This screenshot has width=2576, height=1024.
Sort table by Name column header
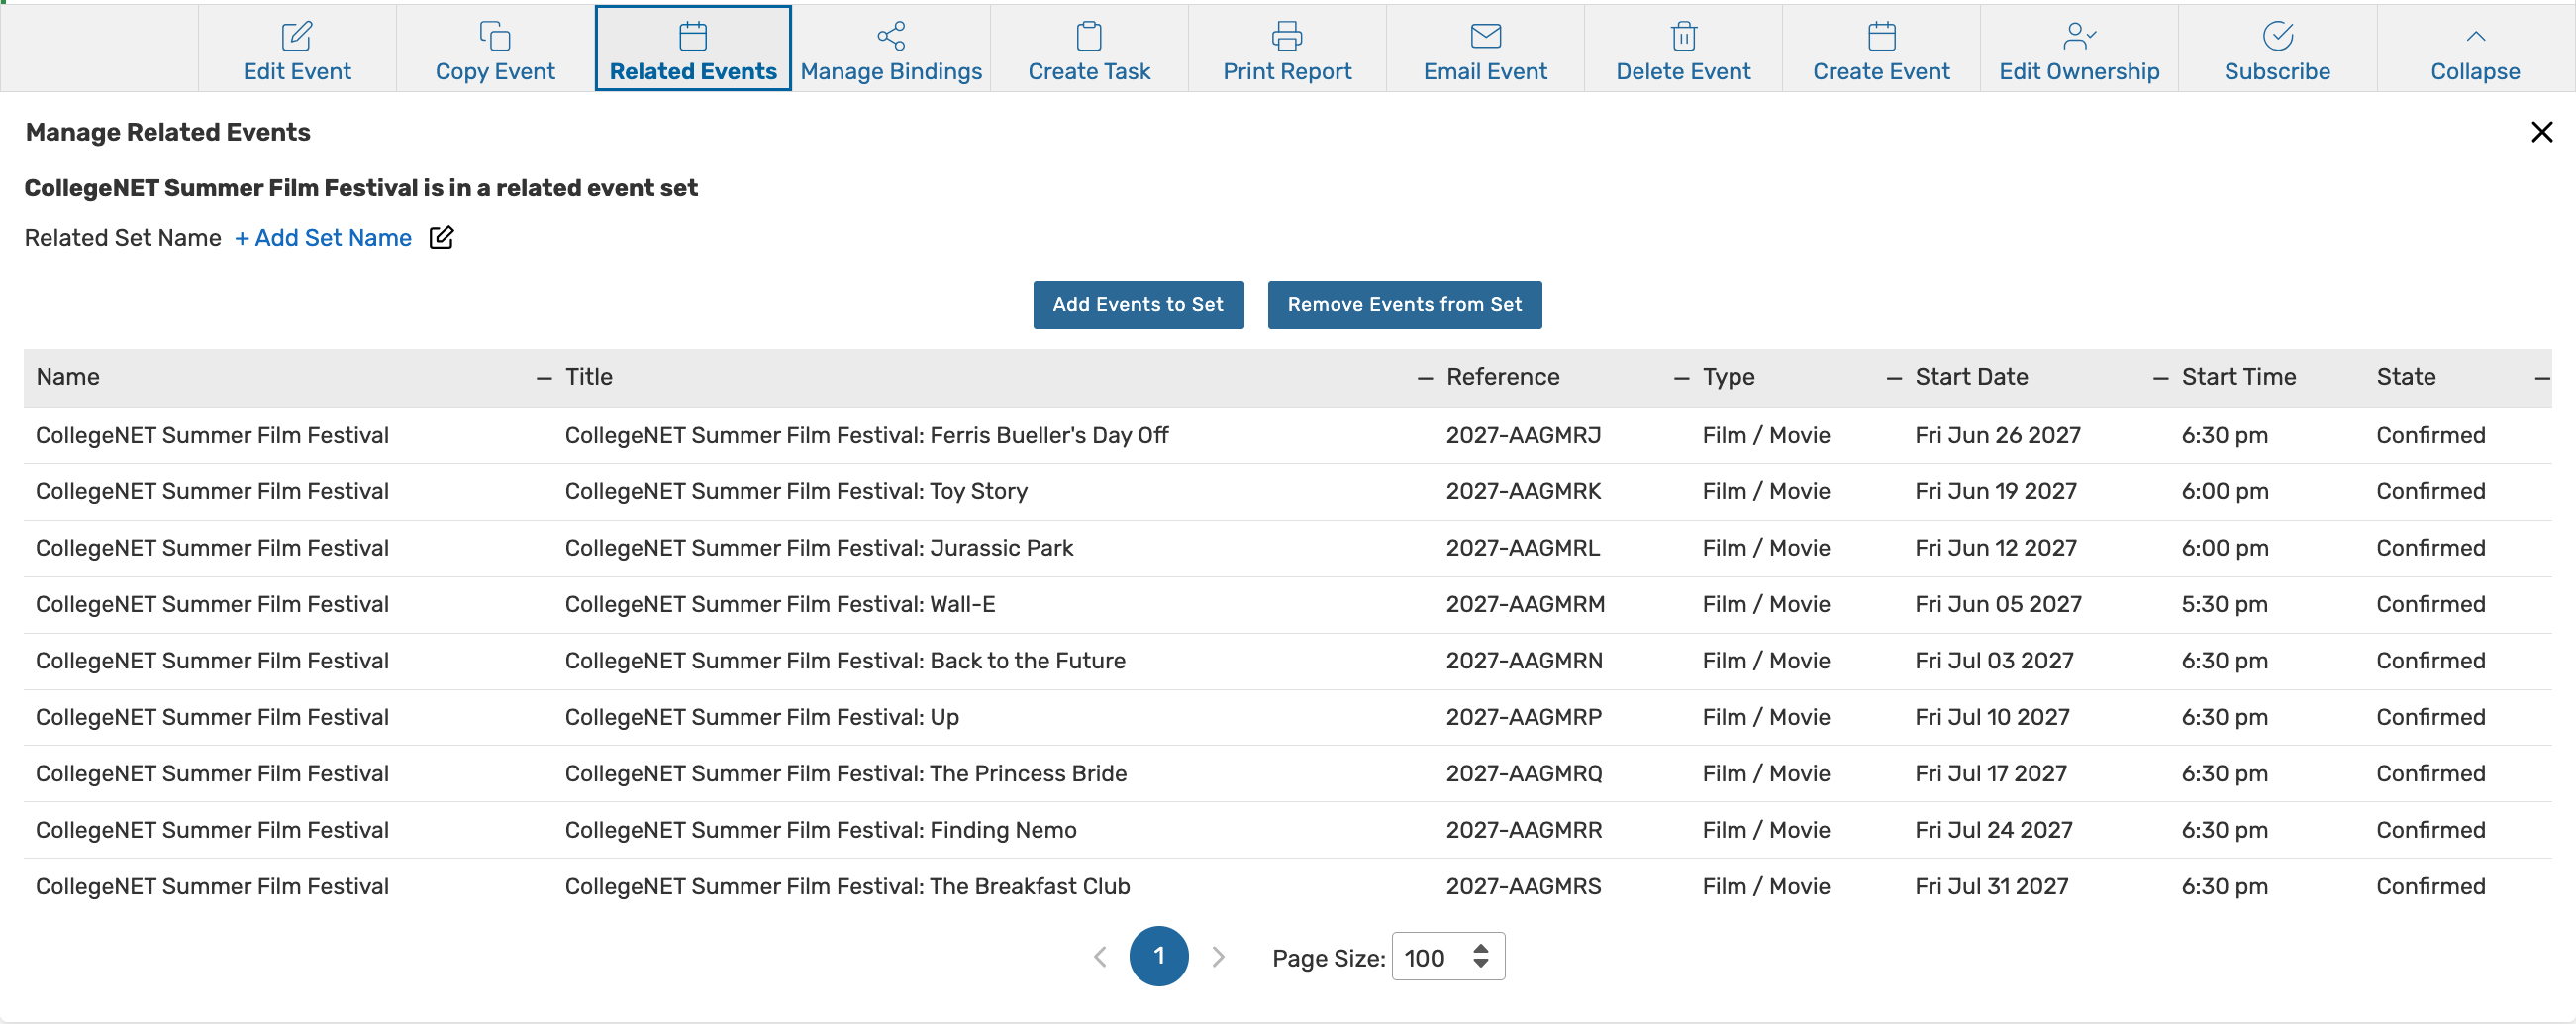click(68, 377)
